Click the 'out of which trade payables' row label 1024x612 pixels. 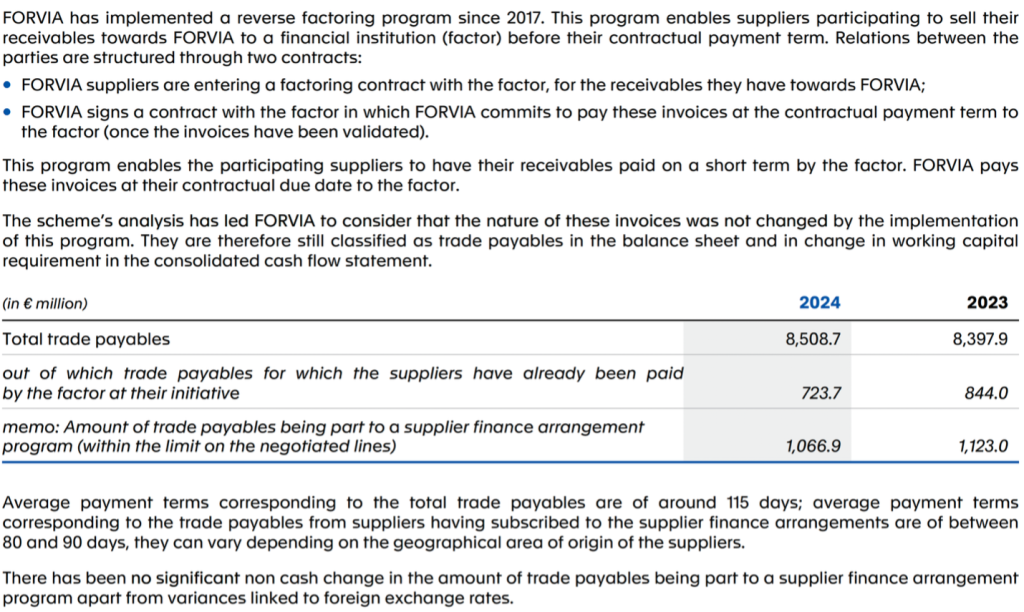point(343,383)
